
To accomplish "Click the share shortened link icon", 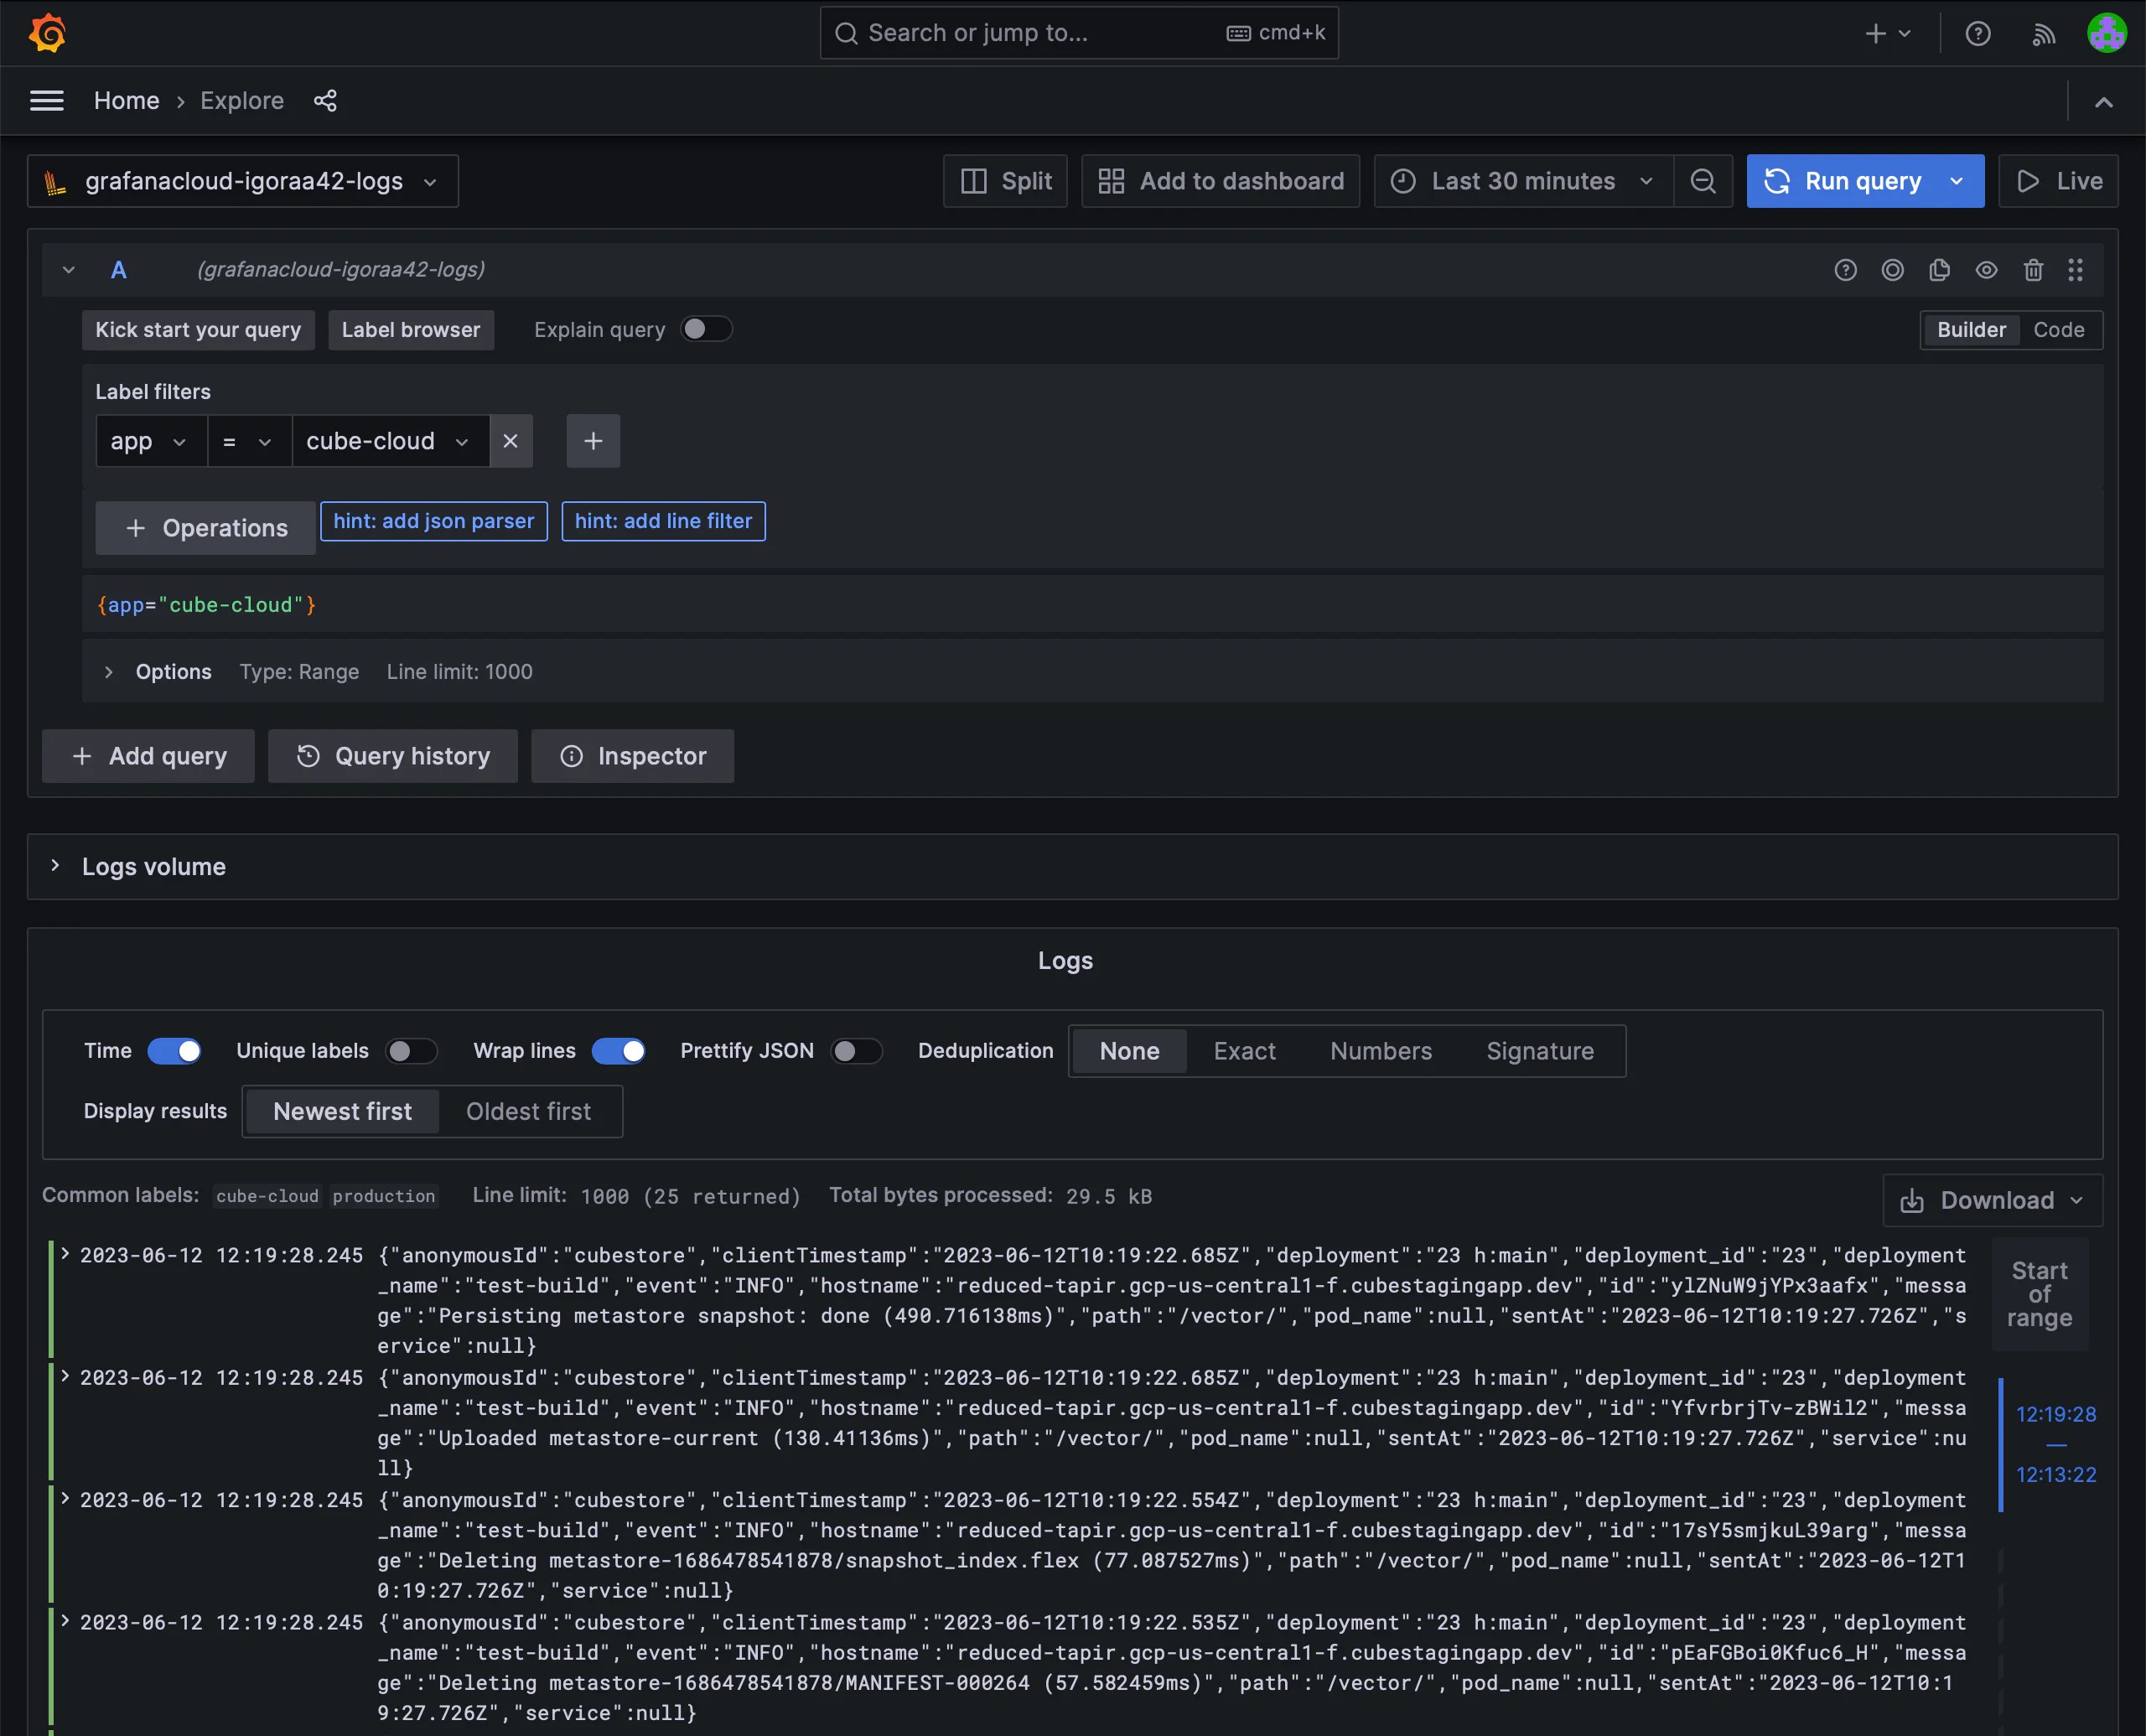I will 325,101.
